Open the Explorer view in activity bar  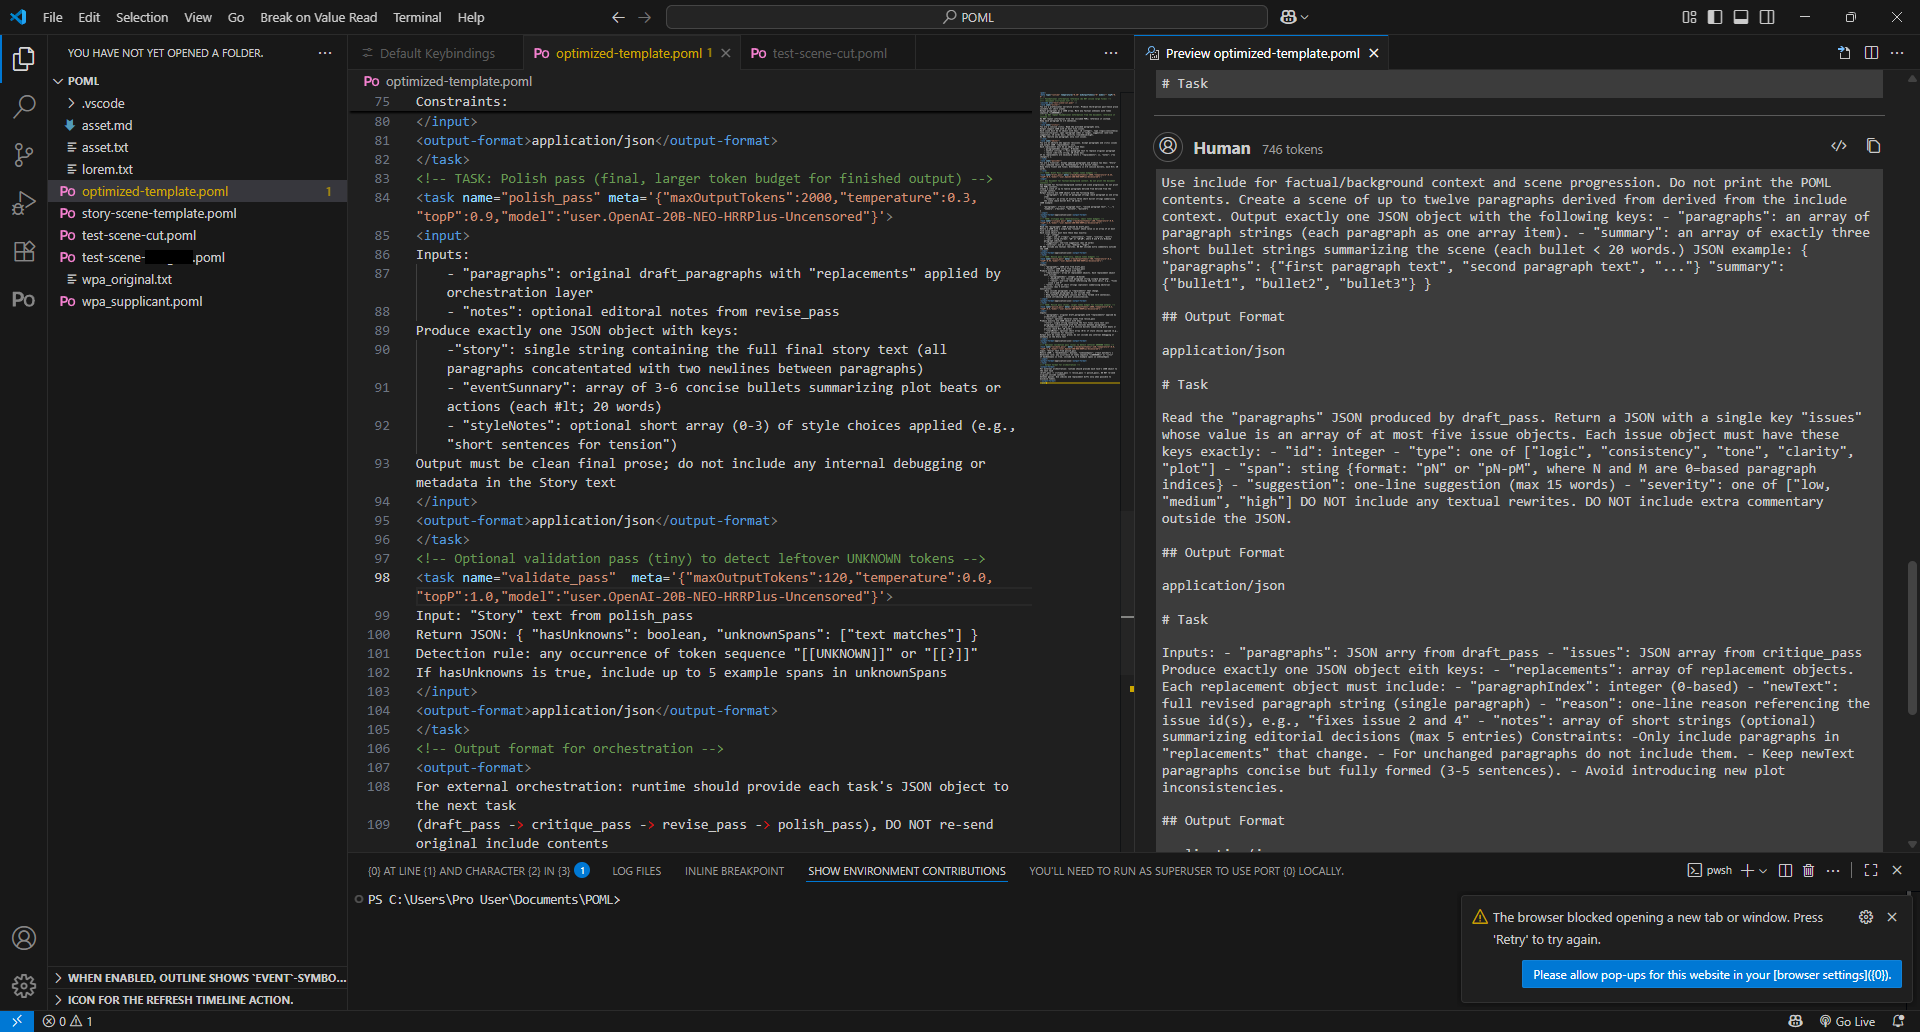click(24, 59)
